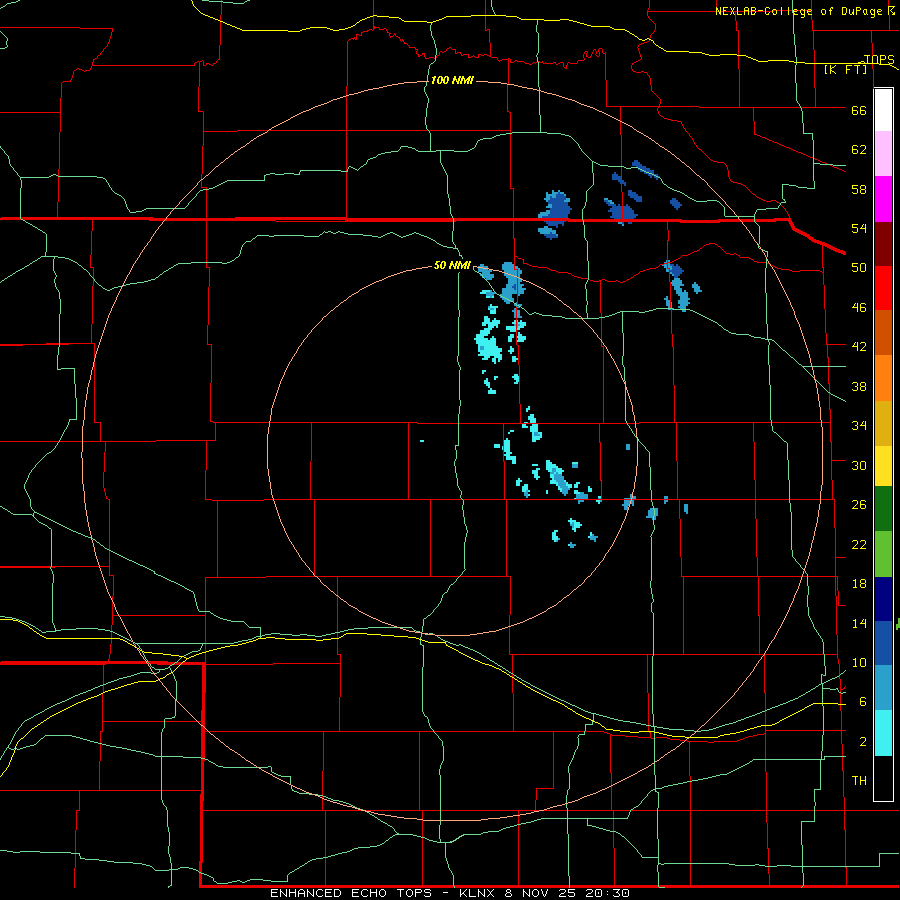The width and height of the screenshot is (900, 900).
Task: Select the dark red legend swatch
Action: (883, 243)
